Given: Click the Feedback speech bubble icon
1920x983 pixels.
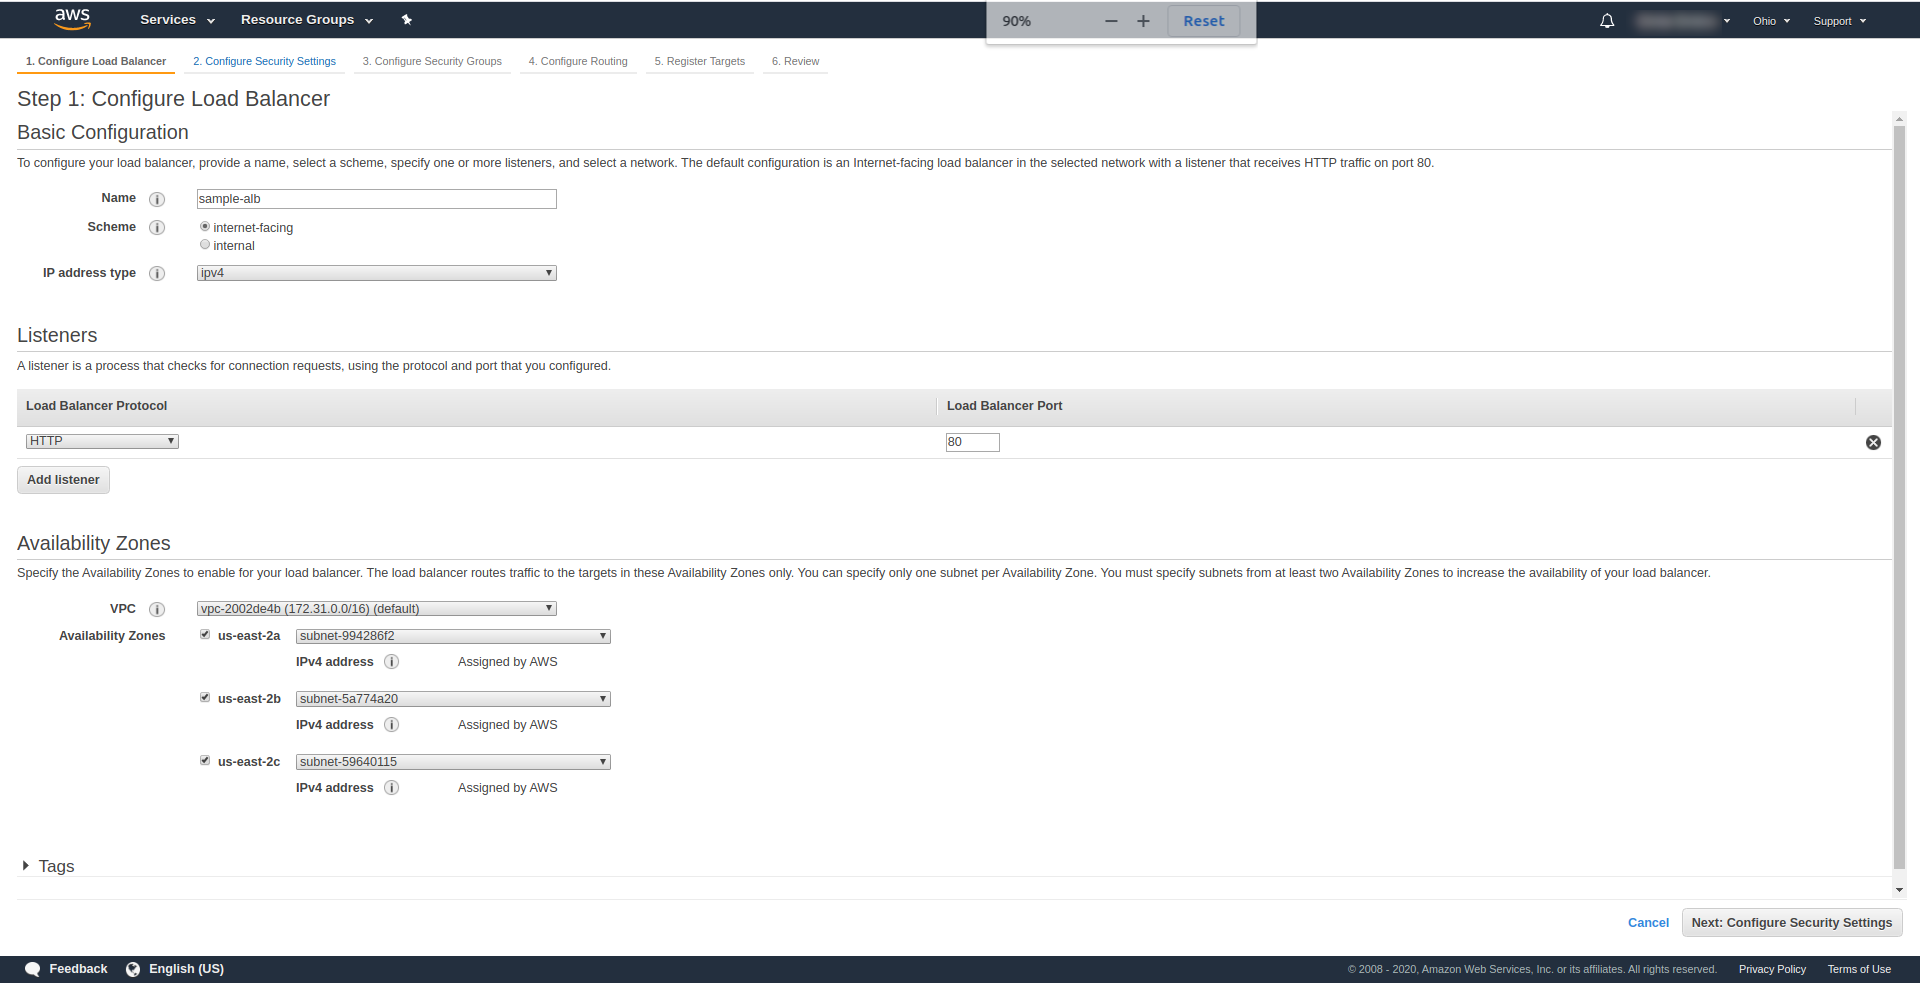Looking at the screenshot, I should pos(33,969).
